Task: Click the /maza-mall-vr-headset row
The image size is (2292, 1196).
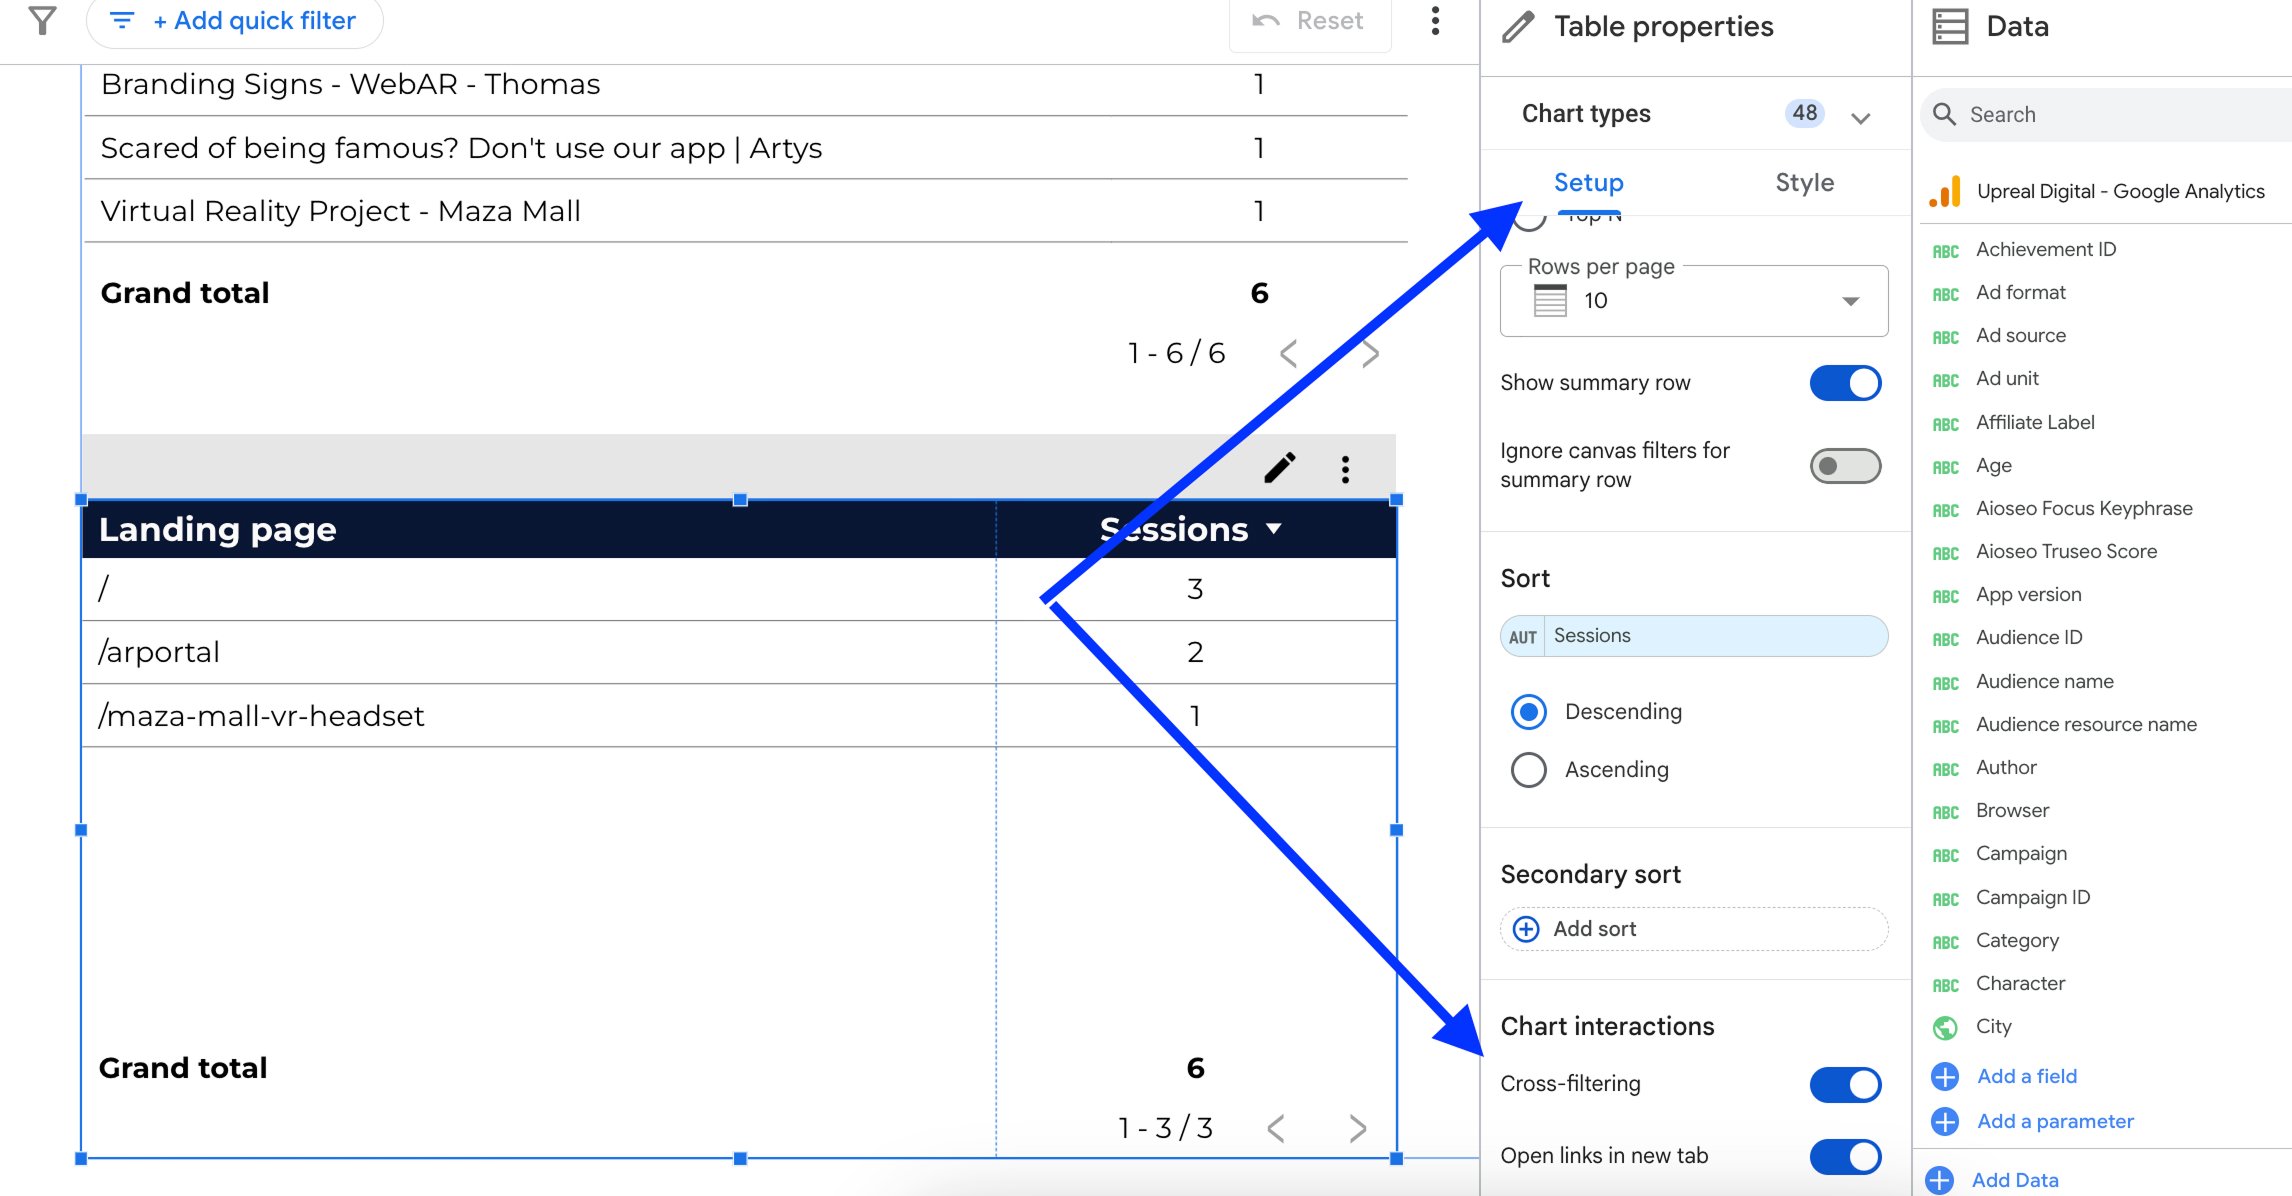Action: tap(738, 715)
